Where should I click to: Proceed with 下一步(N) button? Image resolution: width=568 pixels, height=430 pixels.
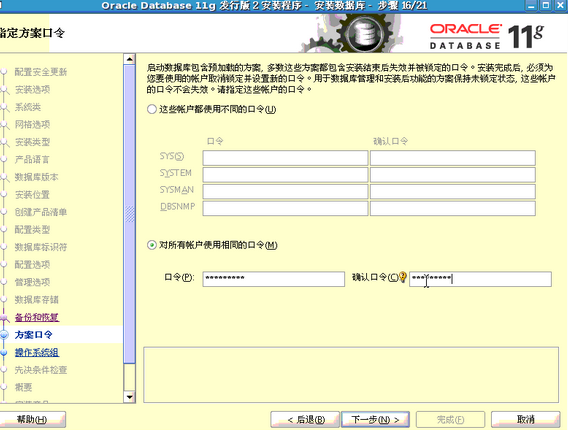tap(375, 419)
